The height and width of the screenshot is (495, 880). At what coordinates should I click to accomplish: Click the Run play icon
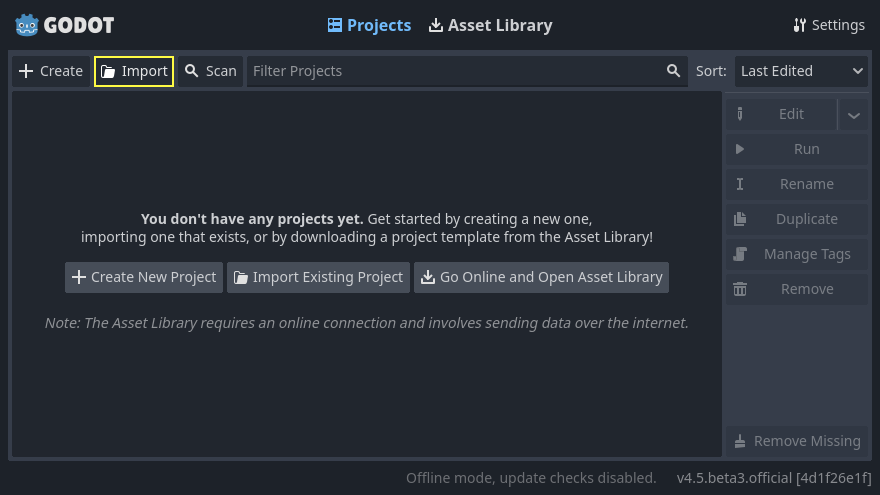(x=740, y=149)
